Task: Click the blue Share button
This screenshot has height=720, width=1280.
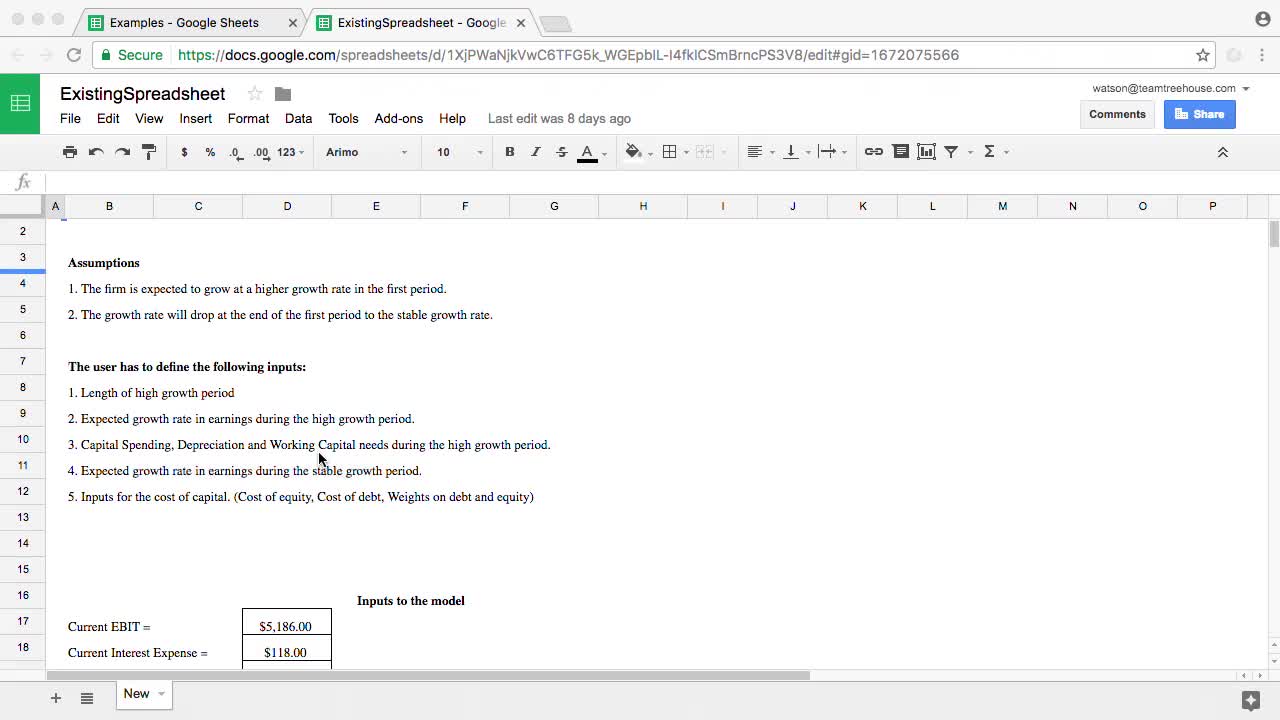Action: tap(1199, 114)
